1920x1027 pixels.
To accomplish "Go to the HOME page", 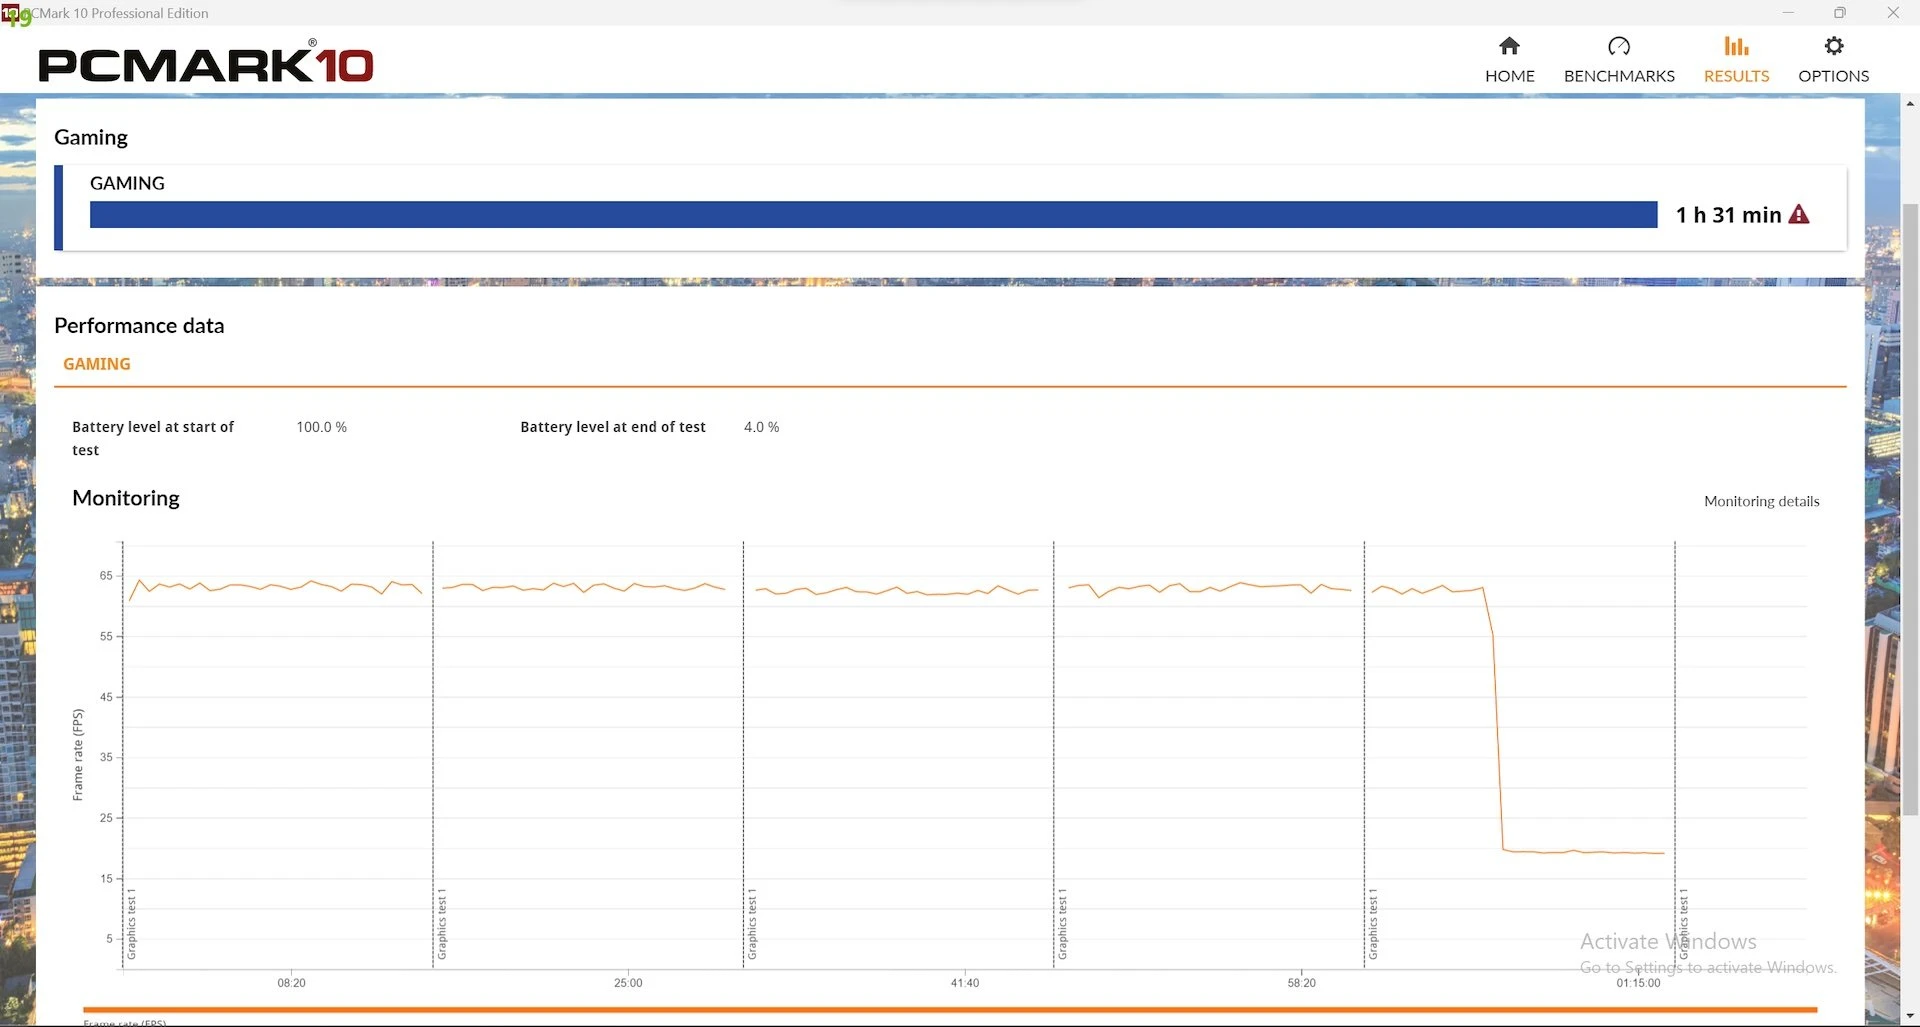I will pyautogui.click(x=1509, y=60).
